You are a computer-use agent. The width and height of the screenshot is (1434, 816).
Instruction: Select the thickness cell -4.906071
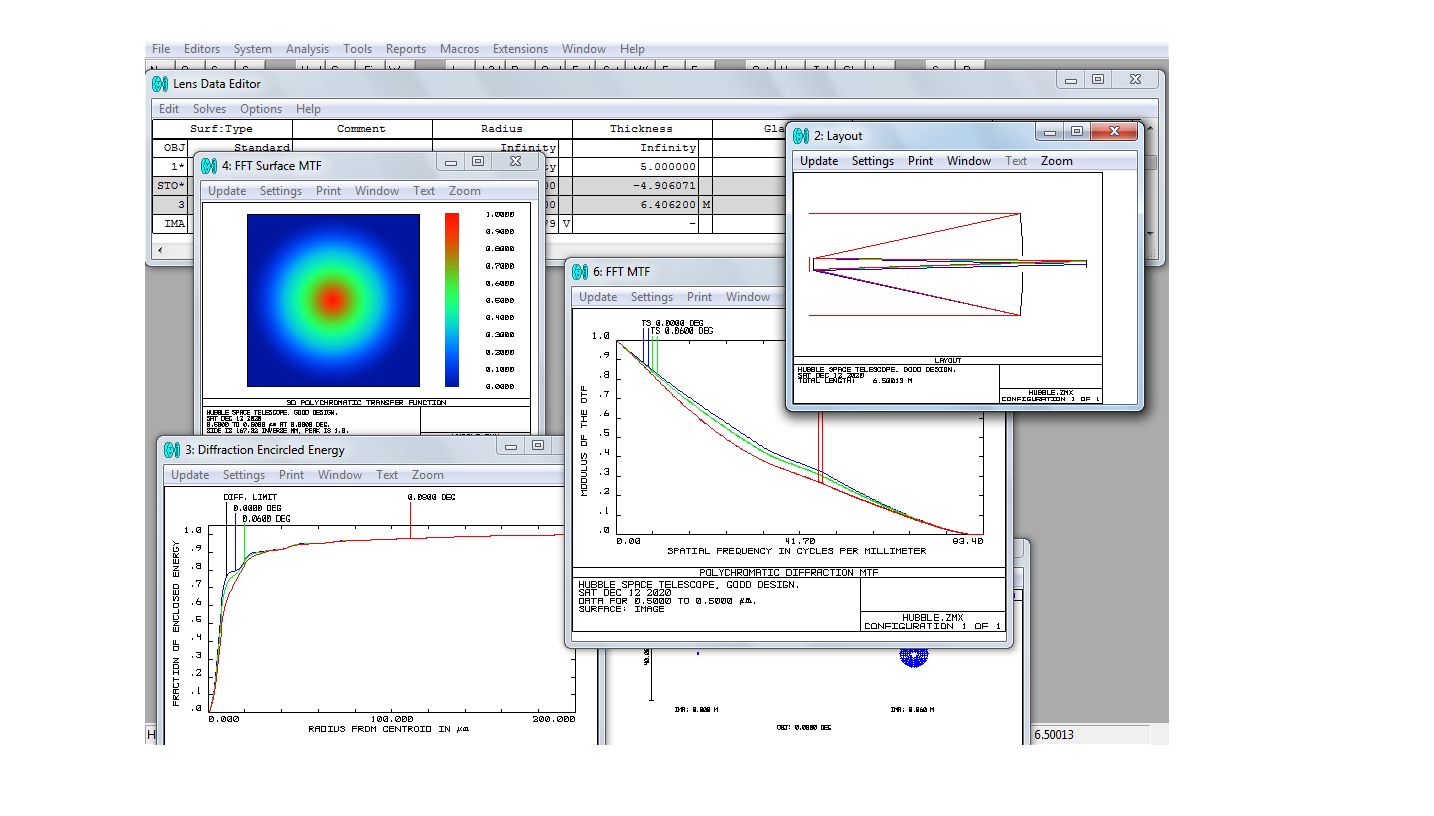tap(636, 186)
